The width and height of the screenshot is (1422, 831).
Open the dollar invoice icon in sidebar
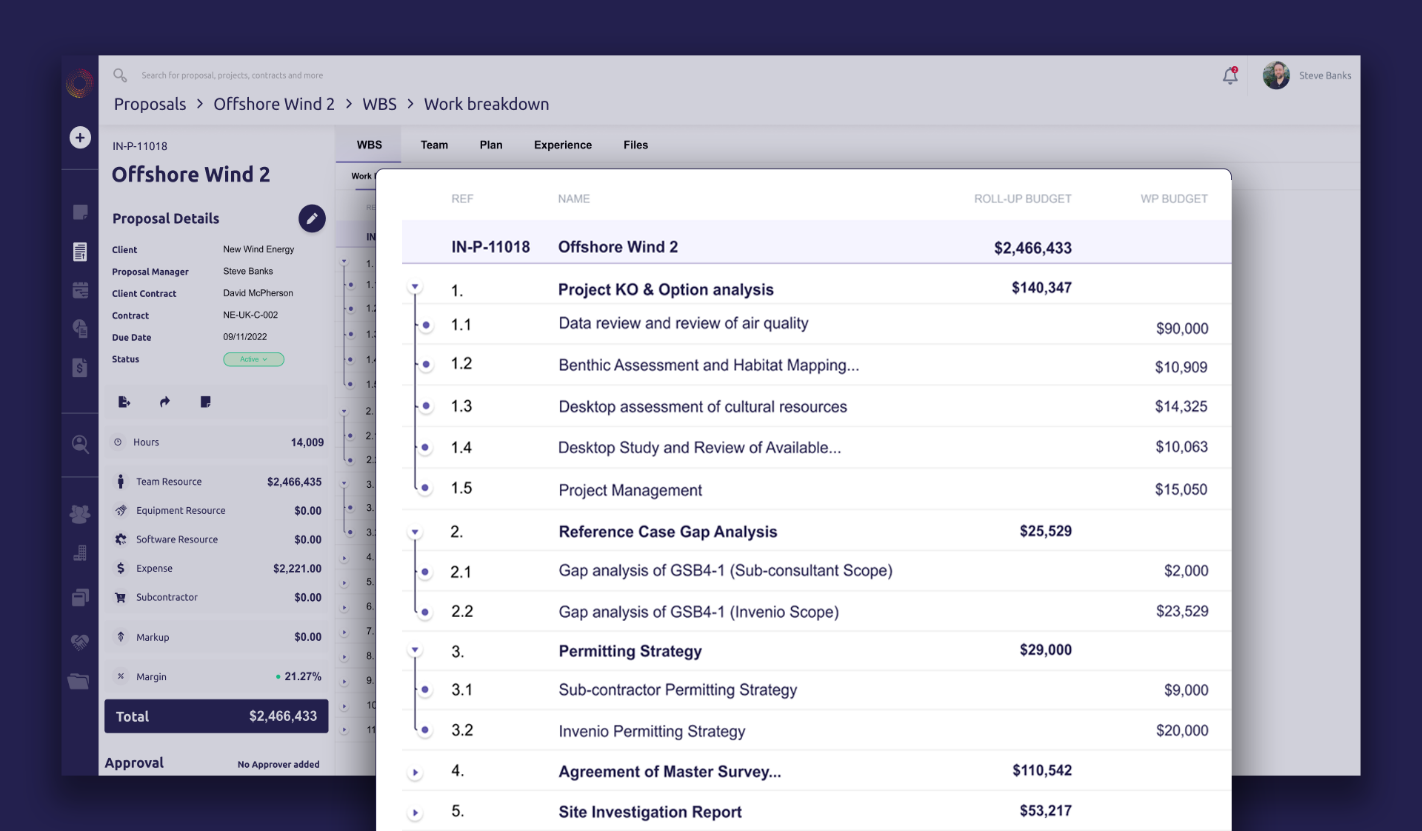coord(80,367)
